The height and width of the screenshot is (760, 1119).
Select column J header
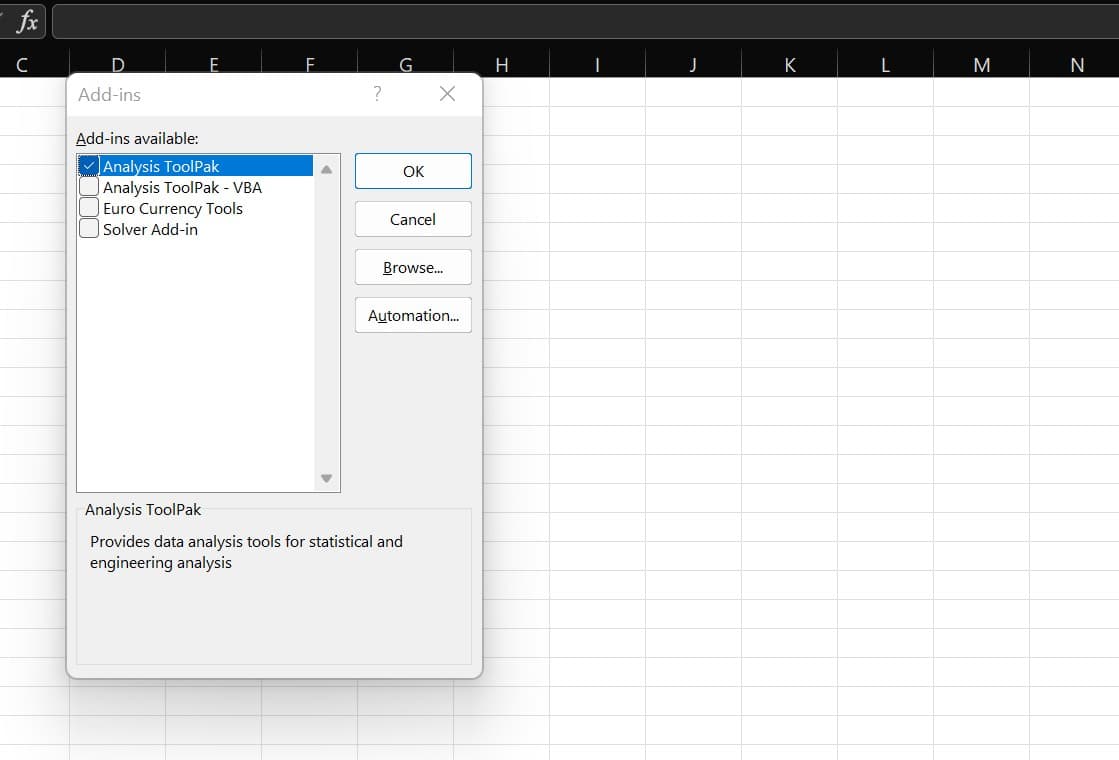pyautogui.click(x=693, y=65)
